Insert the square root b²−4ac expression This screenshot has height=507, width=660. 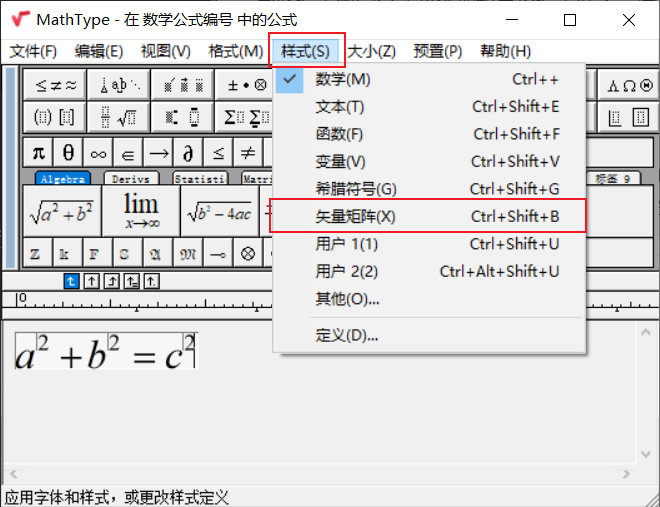220,211
